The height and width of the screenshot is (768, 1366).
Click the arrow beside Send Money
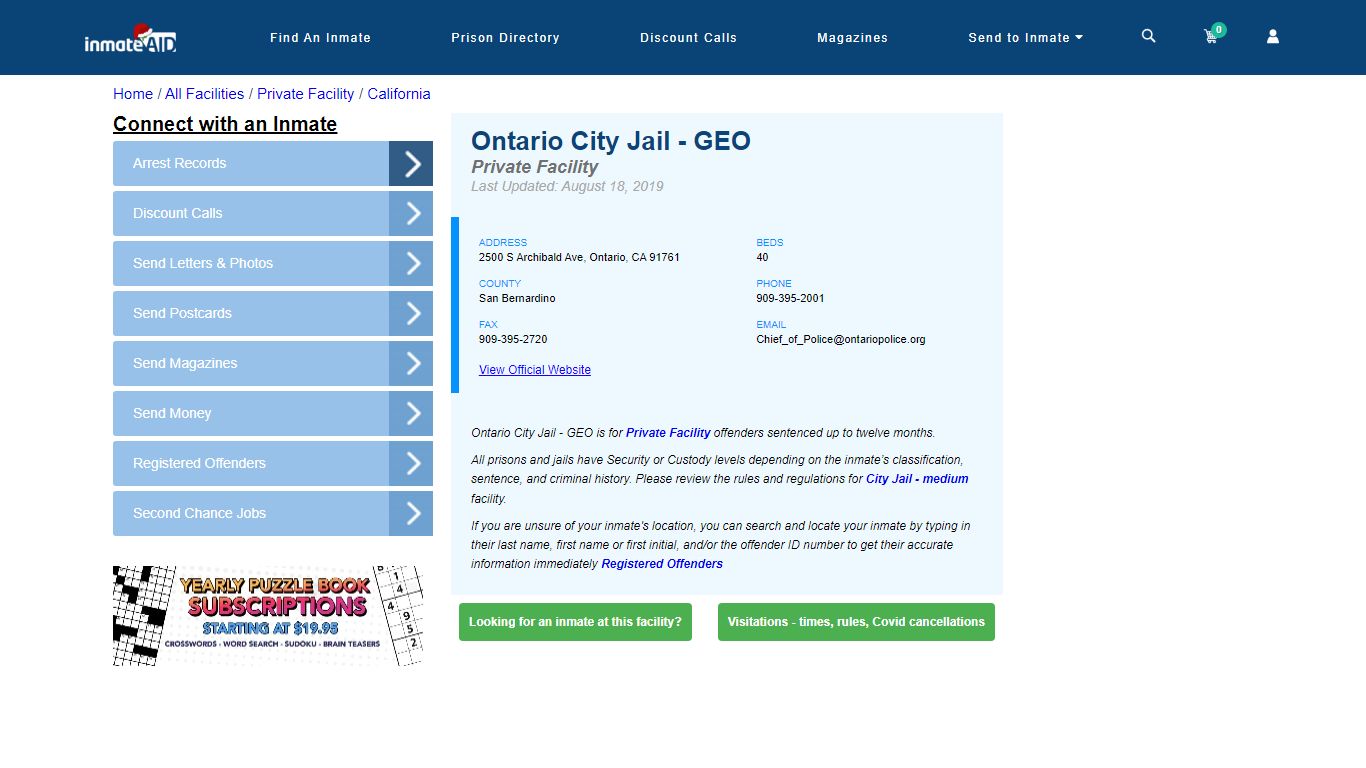click(411, 413)
